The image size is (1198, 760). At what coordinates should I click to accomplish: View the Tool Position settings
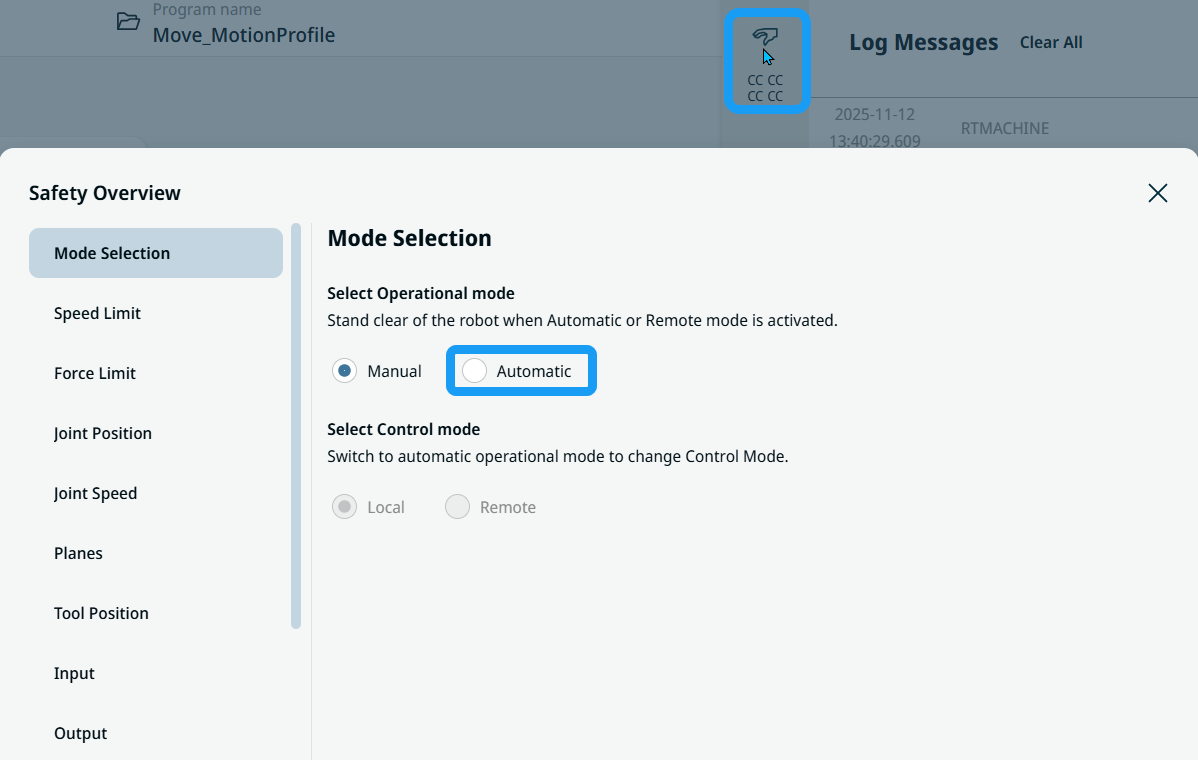[x=101, y=613]
